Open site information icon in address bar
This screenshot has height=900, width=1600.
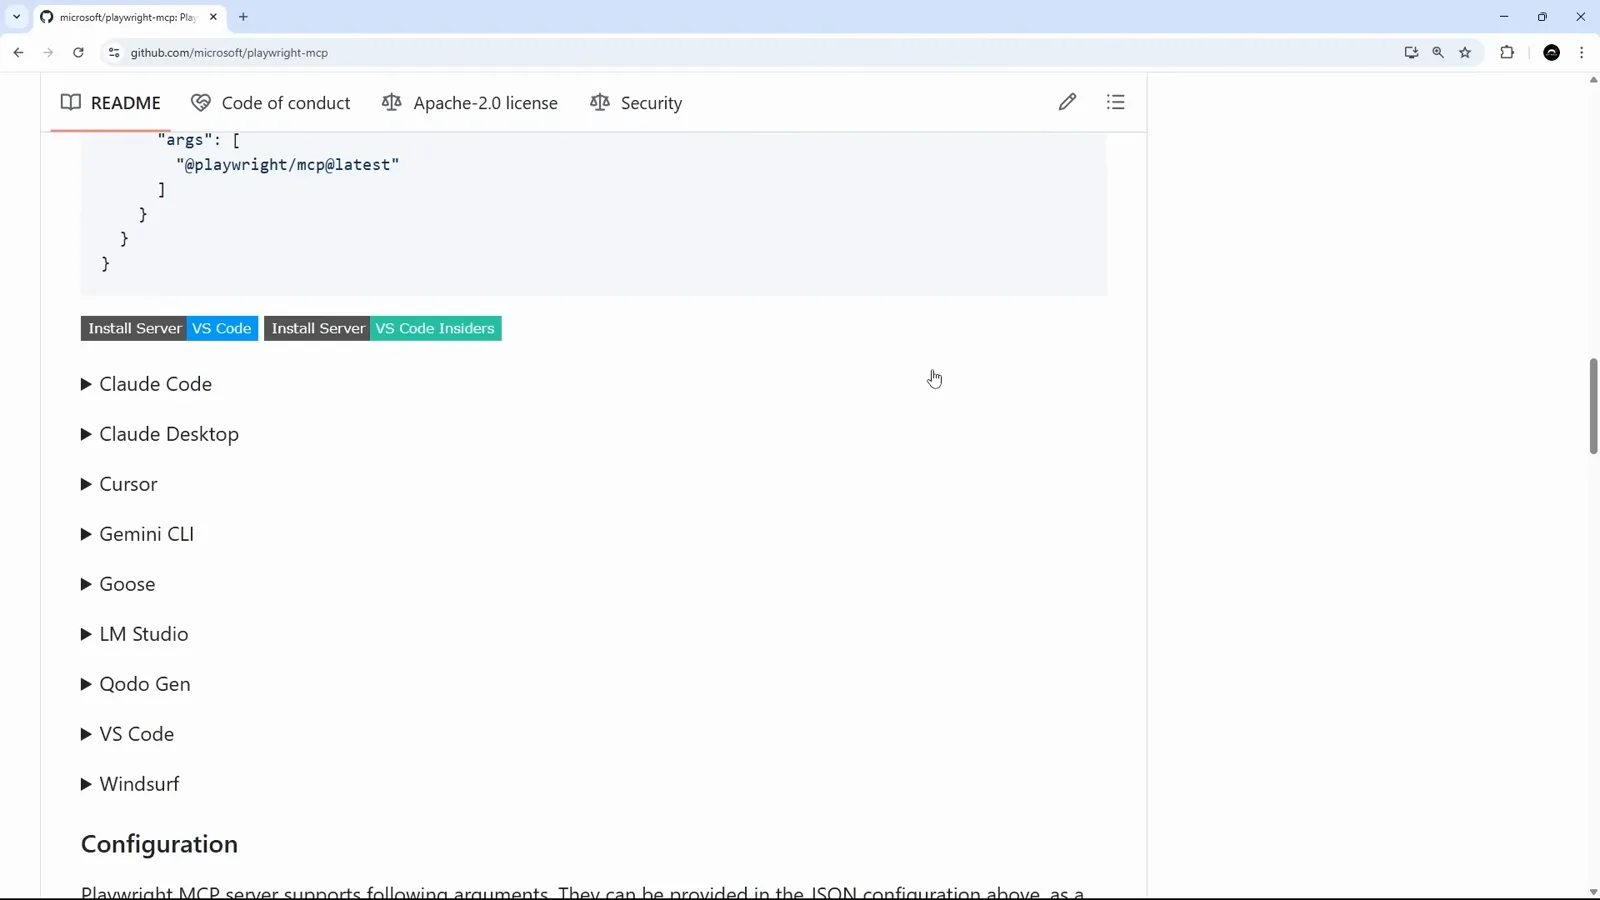(114, 53)
